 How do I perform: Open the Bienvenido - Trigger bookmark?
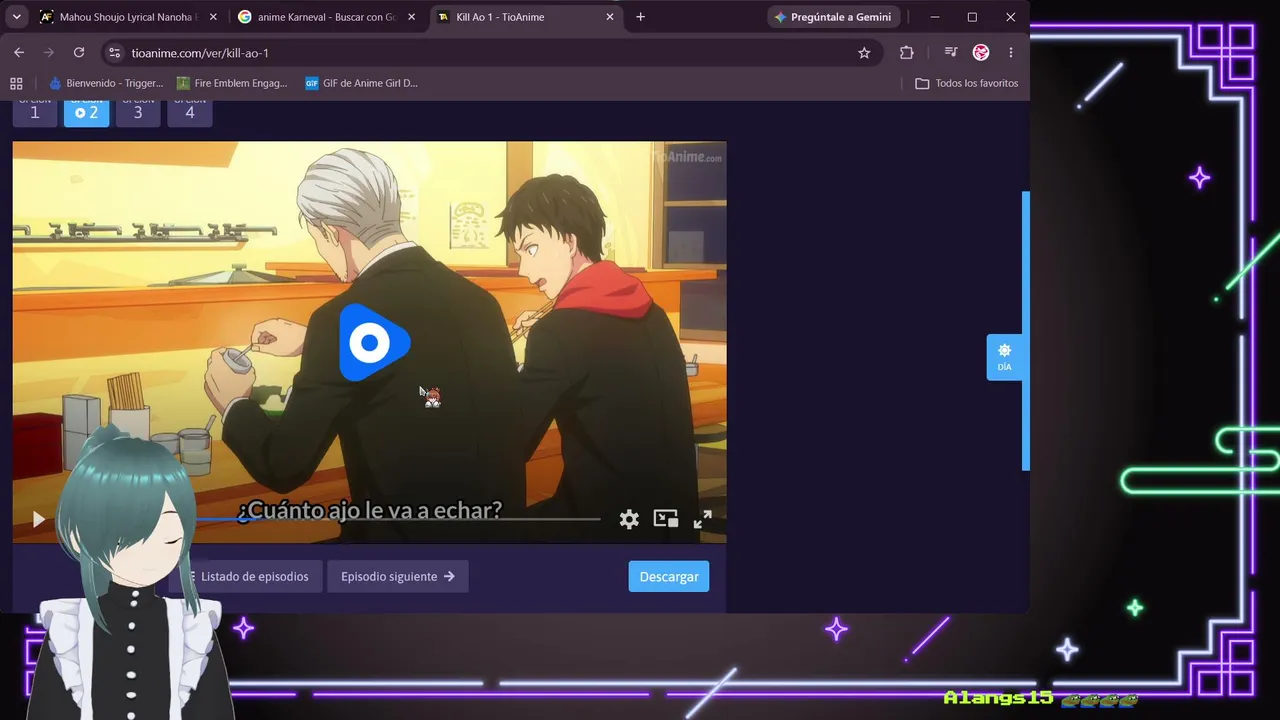click(x=106, y=83)
